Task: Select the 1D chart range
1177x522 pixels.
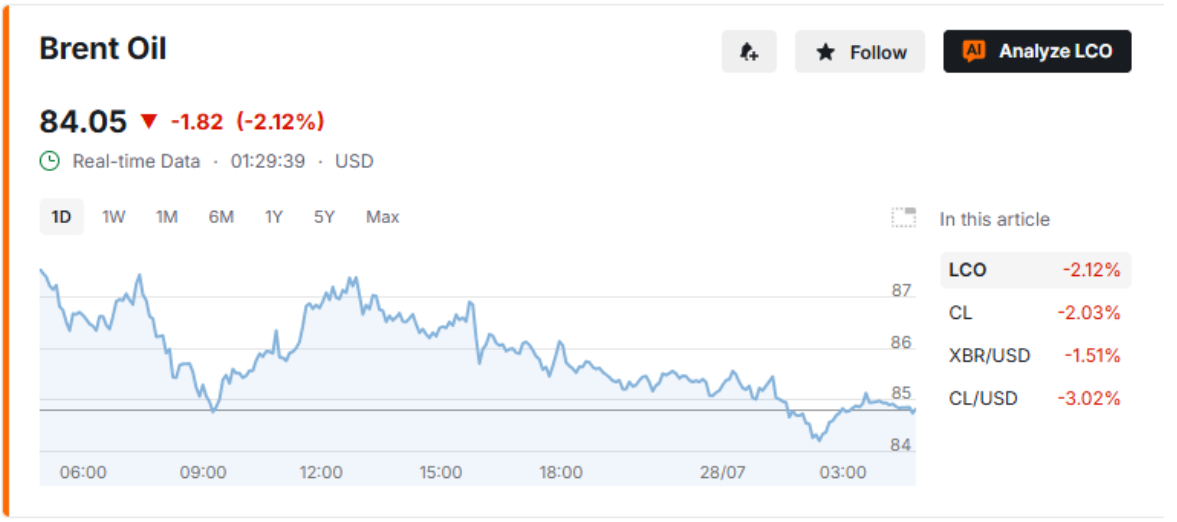Action: click(62, 217)
